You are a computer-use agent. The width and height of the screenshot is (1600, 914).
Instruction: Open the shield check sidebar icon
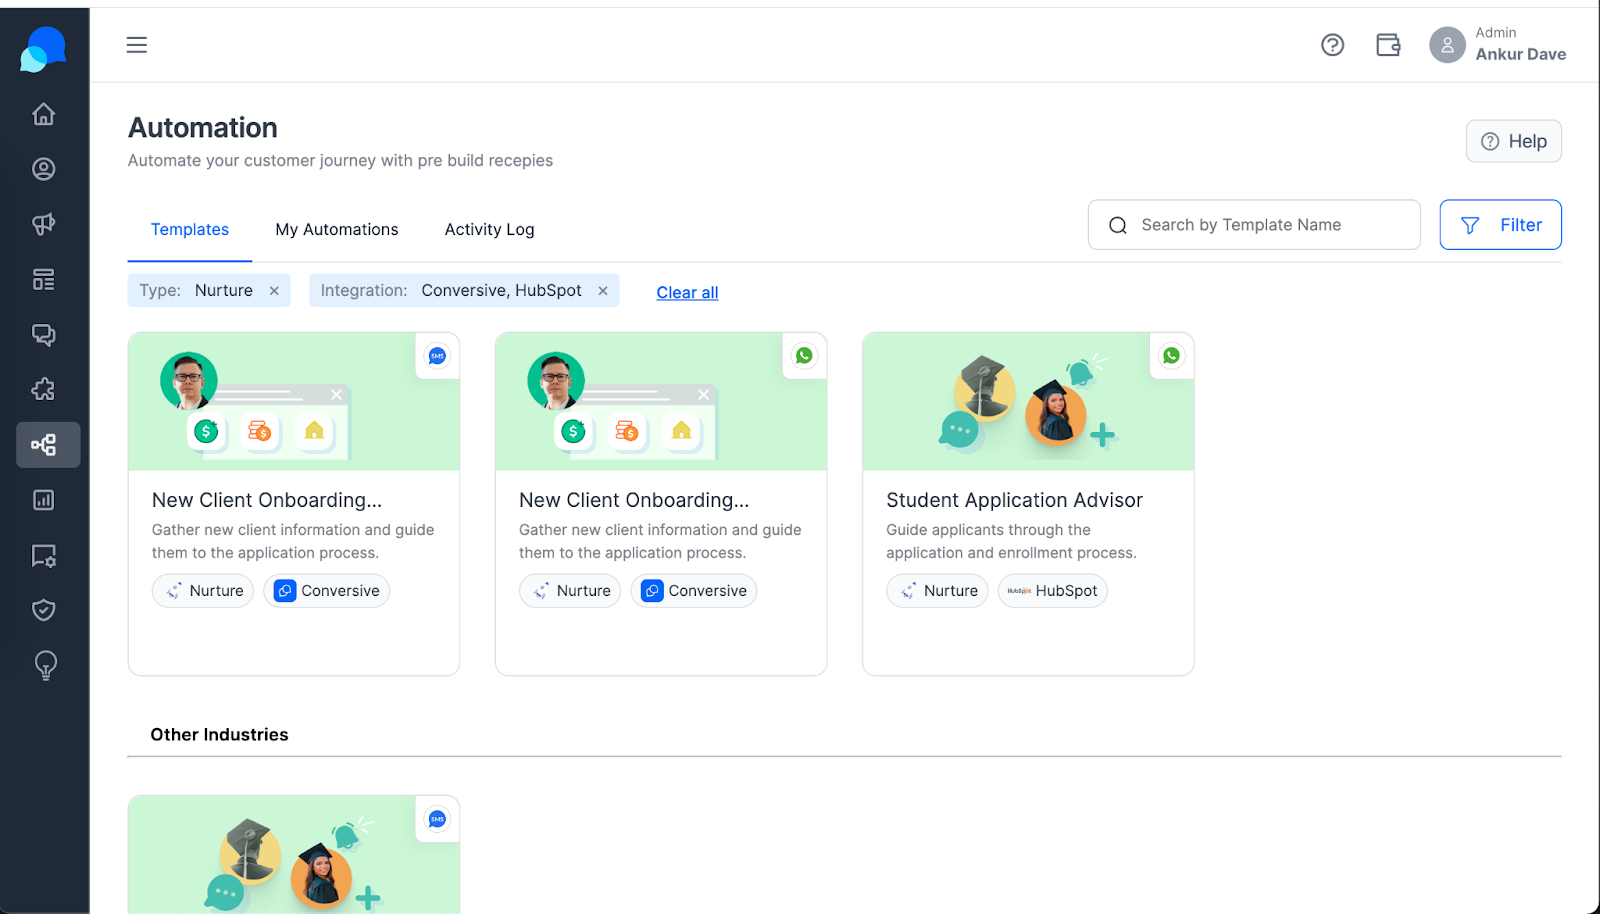(43, 610)
